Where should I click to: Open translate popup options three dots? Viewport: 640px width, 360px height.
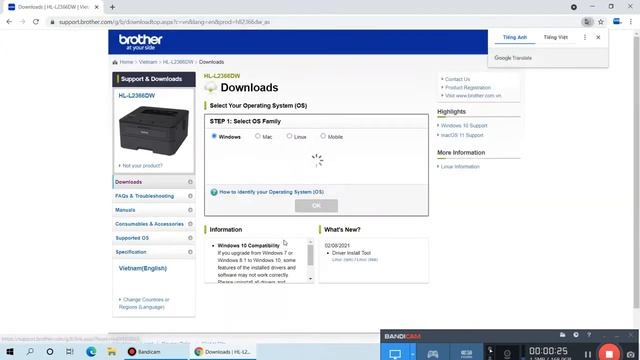(x=585, y=37)
